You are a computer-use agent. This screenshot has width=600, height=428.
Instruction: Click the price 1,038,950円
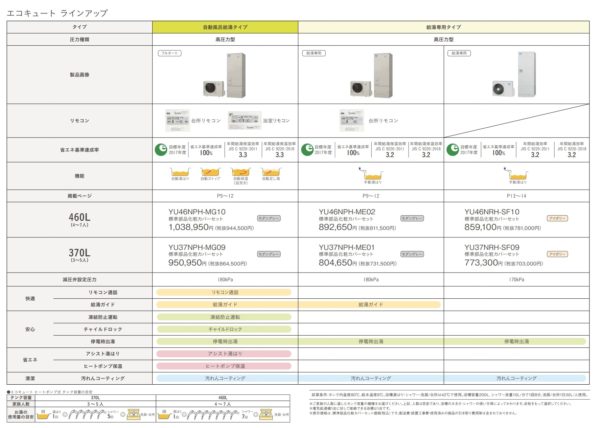point(191,228)
